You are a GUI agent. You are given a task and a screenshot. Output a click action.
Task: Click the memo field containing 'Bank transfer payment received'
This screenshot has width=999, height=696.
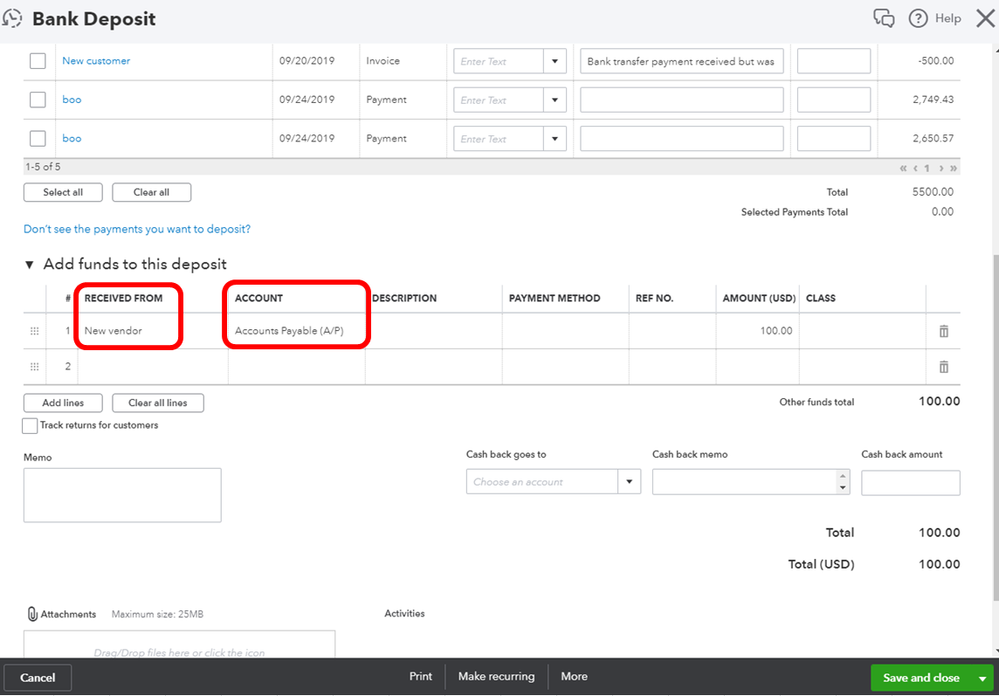tap(682, 62)
